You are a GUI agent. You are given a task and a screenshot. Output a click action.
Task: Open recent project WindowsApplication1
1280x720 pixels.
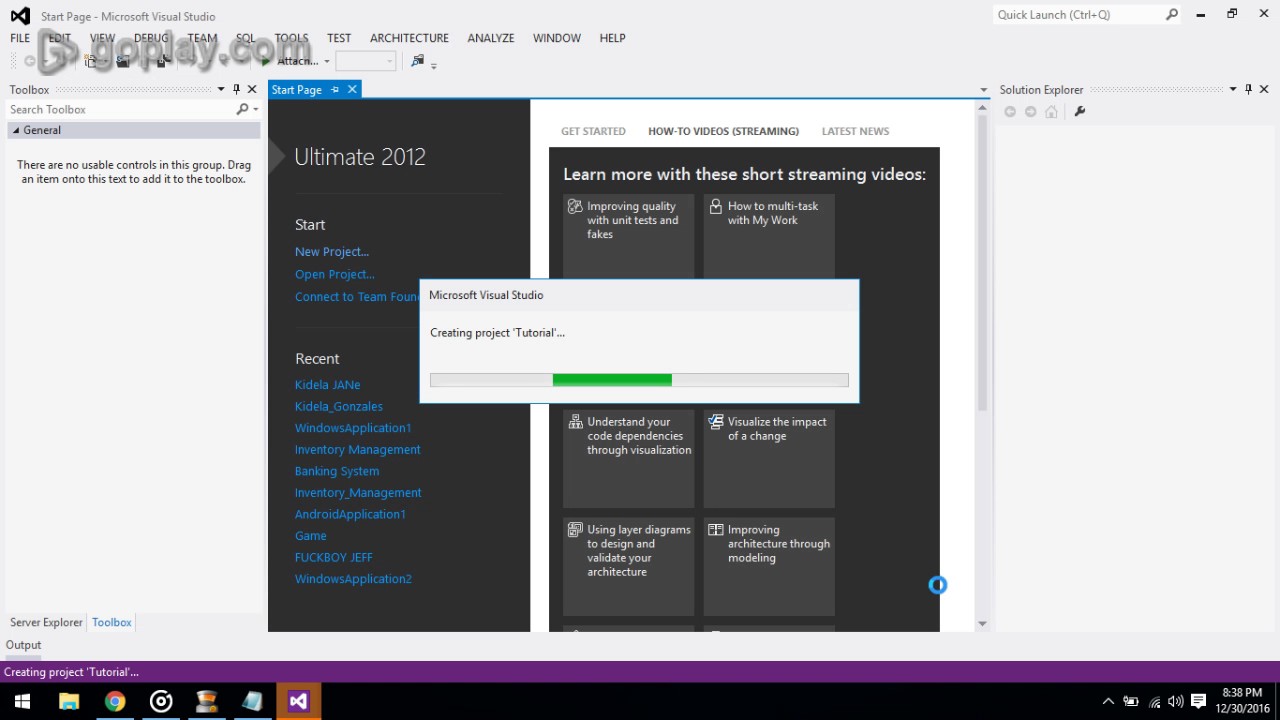353,428
